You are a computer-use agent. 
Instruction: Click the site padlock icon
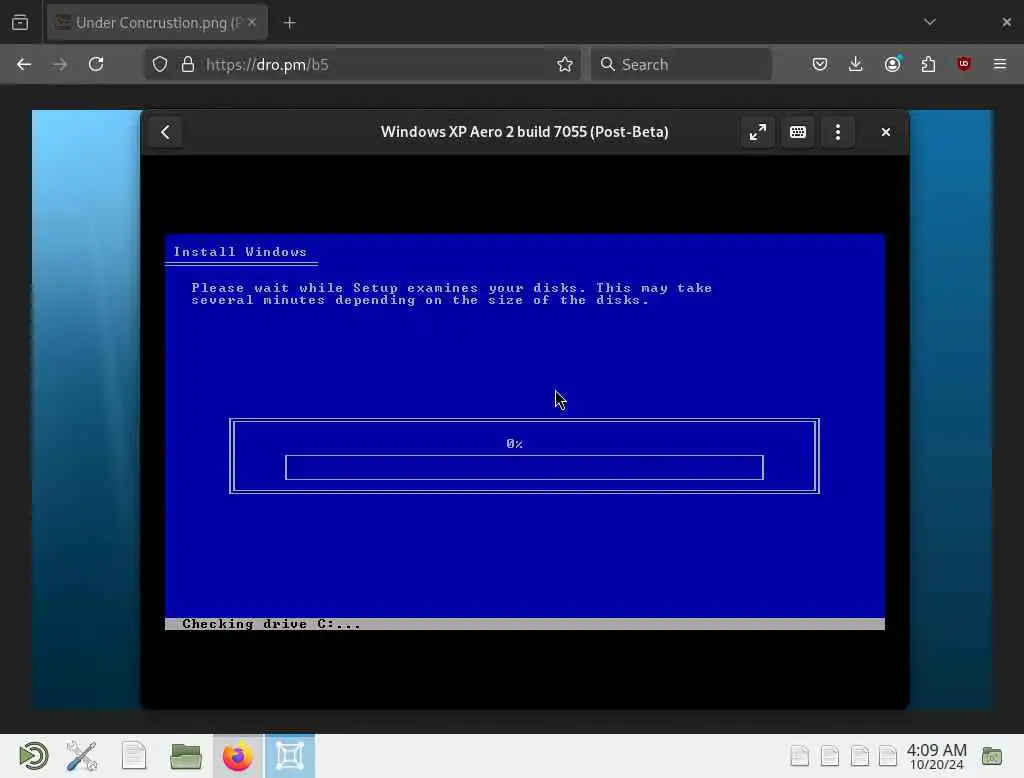(188, 64)
